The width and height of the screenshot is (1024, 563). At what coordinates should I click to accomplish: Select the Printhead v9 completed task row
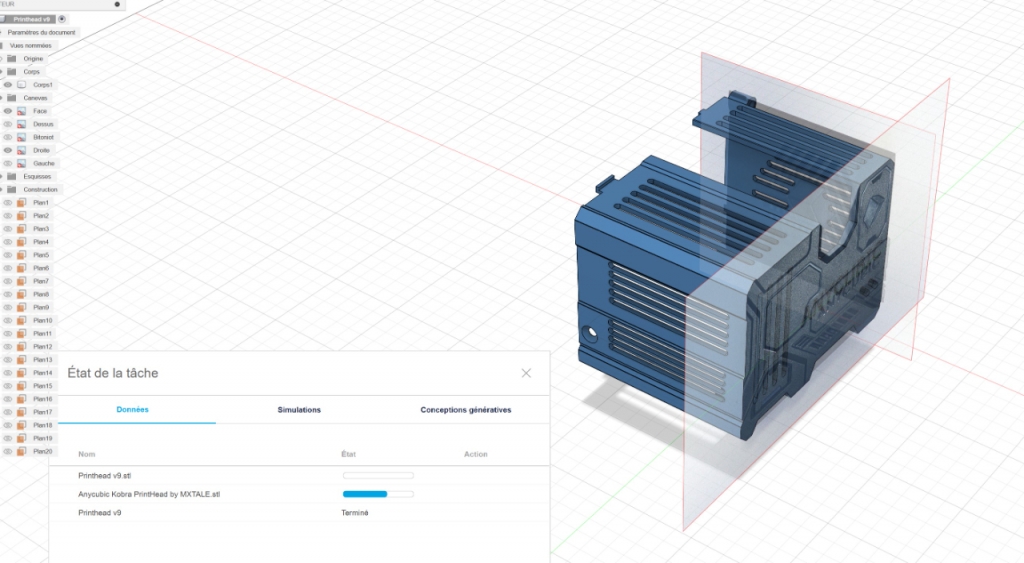click(299, 513)
